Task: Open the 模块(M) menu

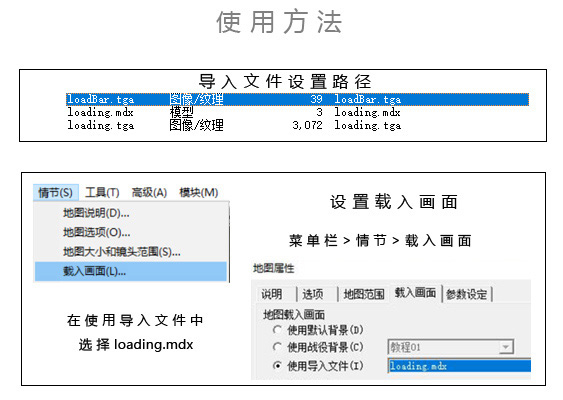Action: point(199,193)
